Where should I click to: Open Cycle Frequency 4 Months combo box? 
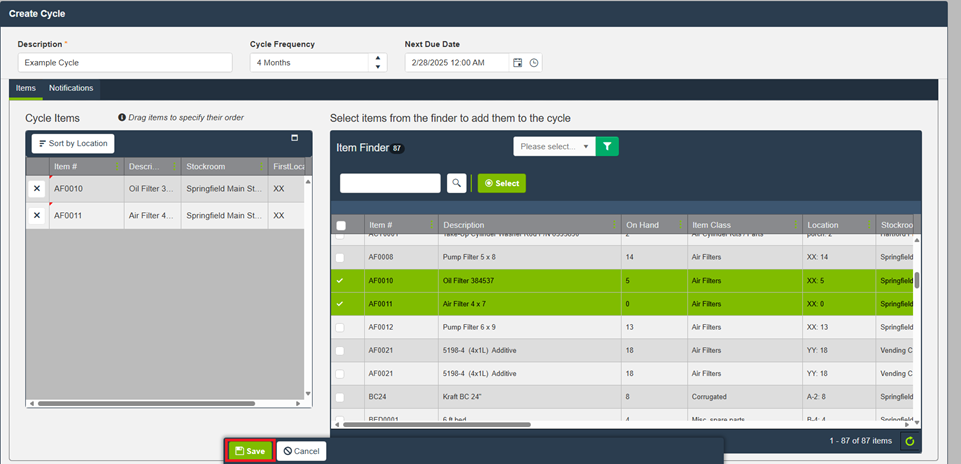pos(310,63)
